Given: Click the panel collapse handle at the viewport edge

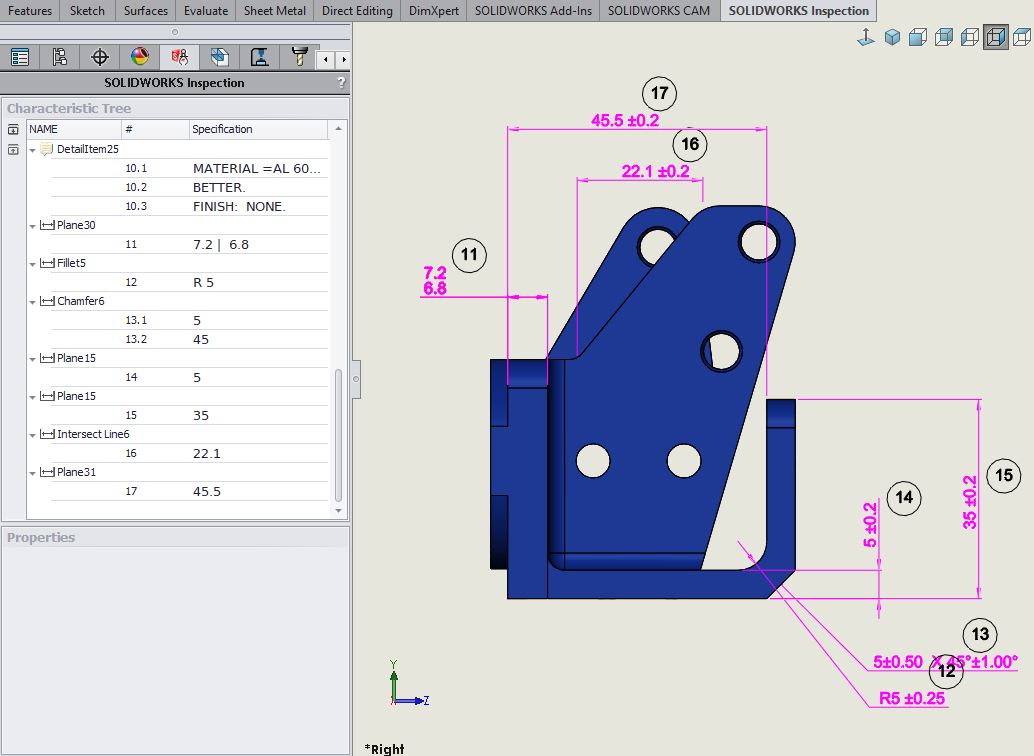Looking at the screenshot, I should [356, 379].
